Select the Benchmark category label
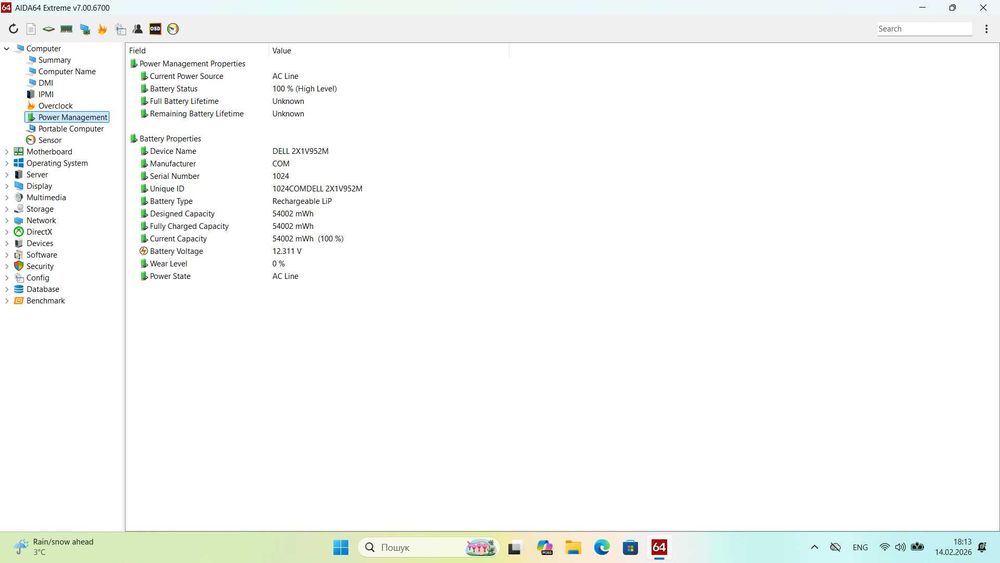The image size is (1000, 563). click(45, 301)
